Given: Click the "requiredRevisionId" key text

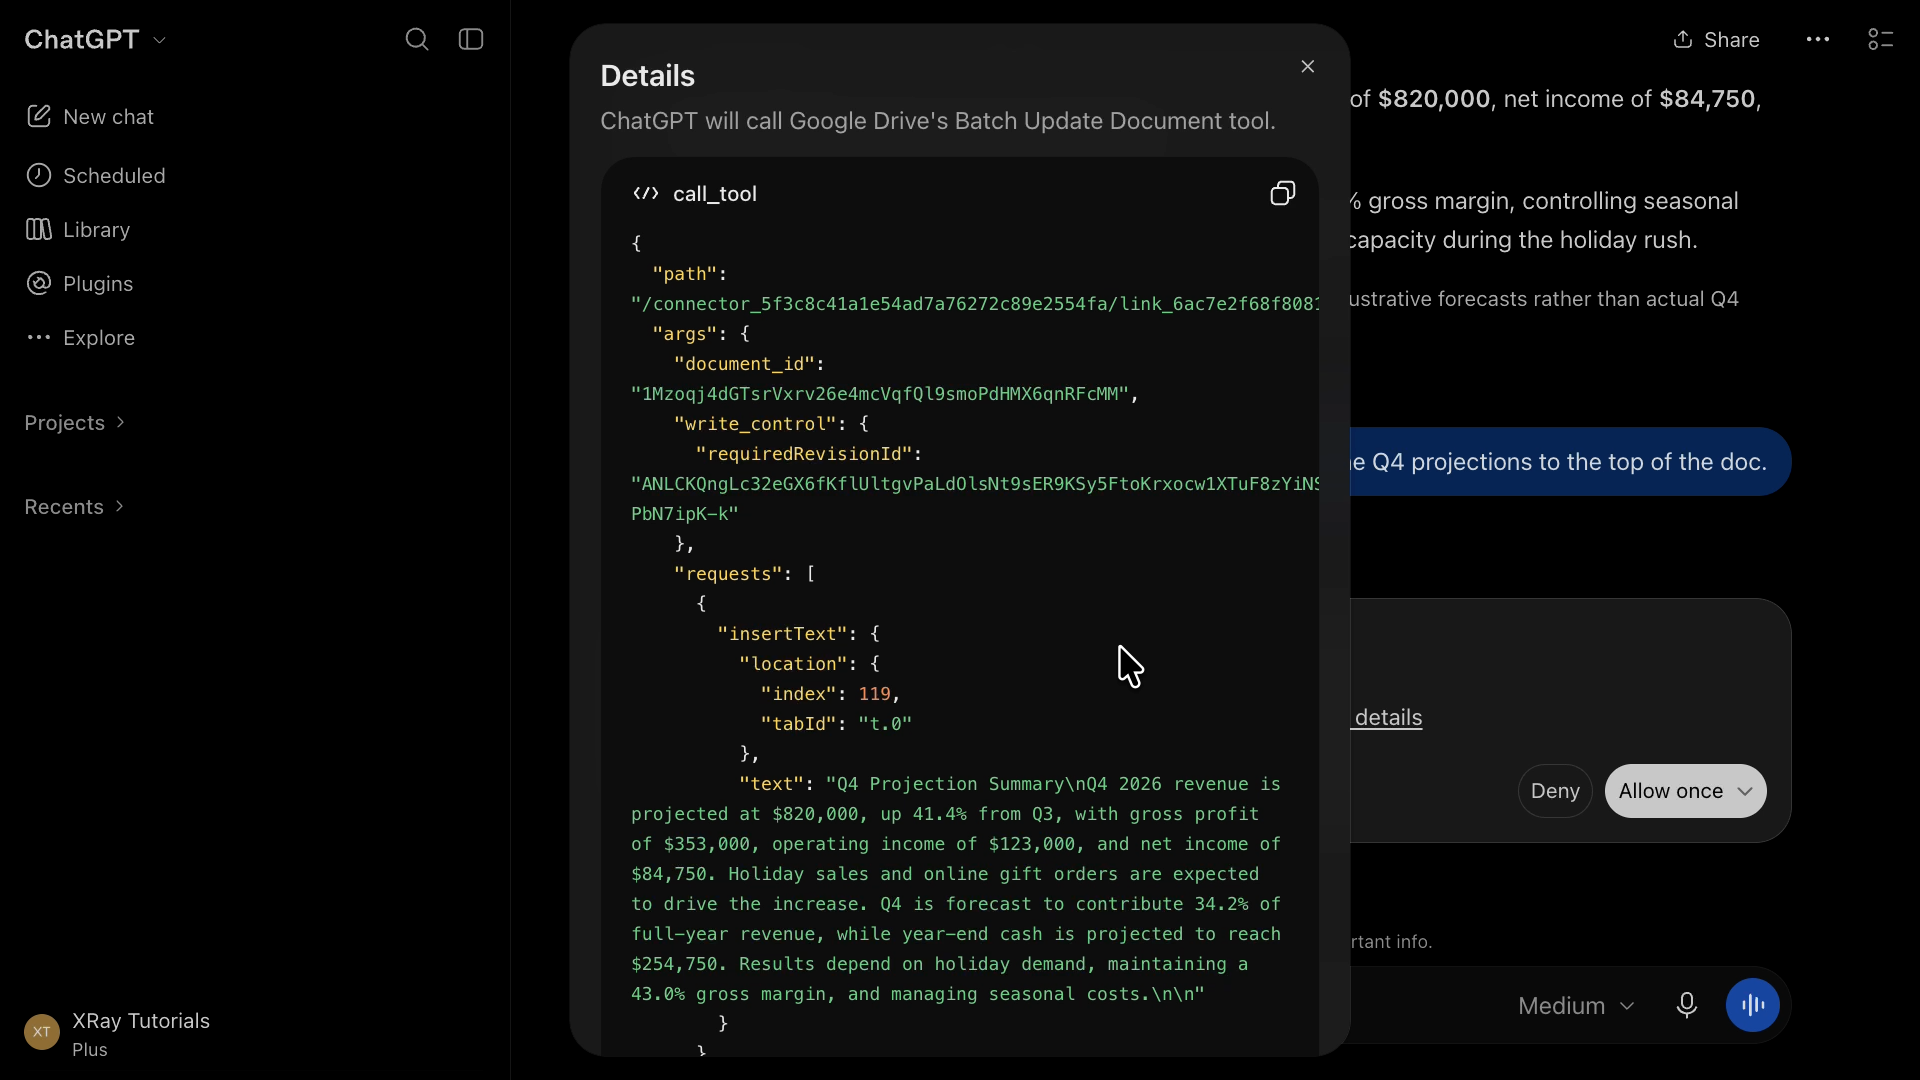Looking at the screenshot, I should [804, 454].
